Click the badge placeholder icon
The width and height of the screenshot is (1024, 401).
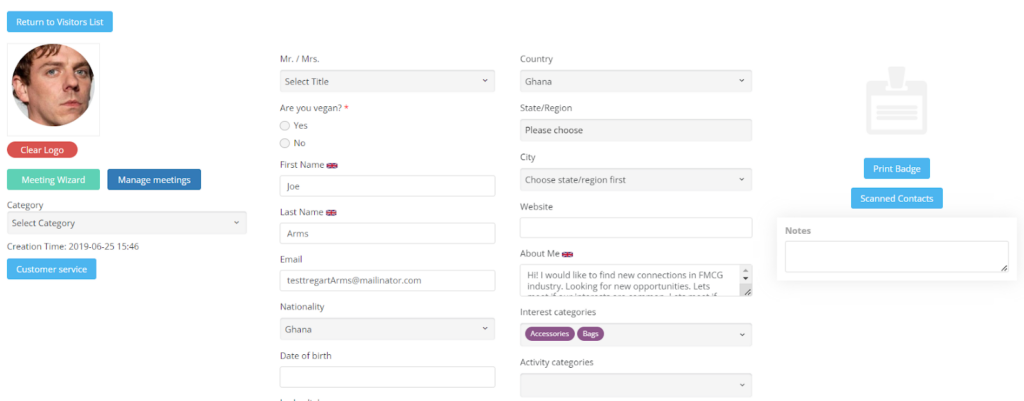pyautogui.click(x=896, y=100)
